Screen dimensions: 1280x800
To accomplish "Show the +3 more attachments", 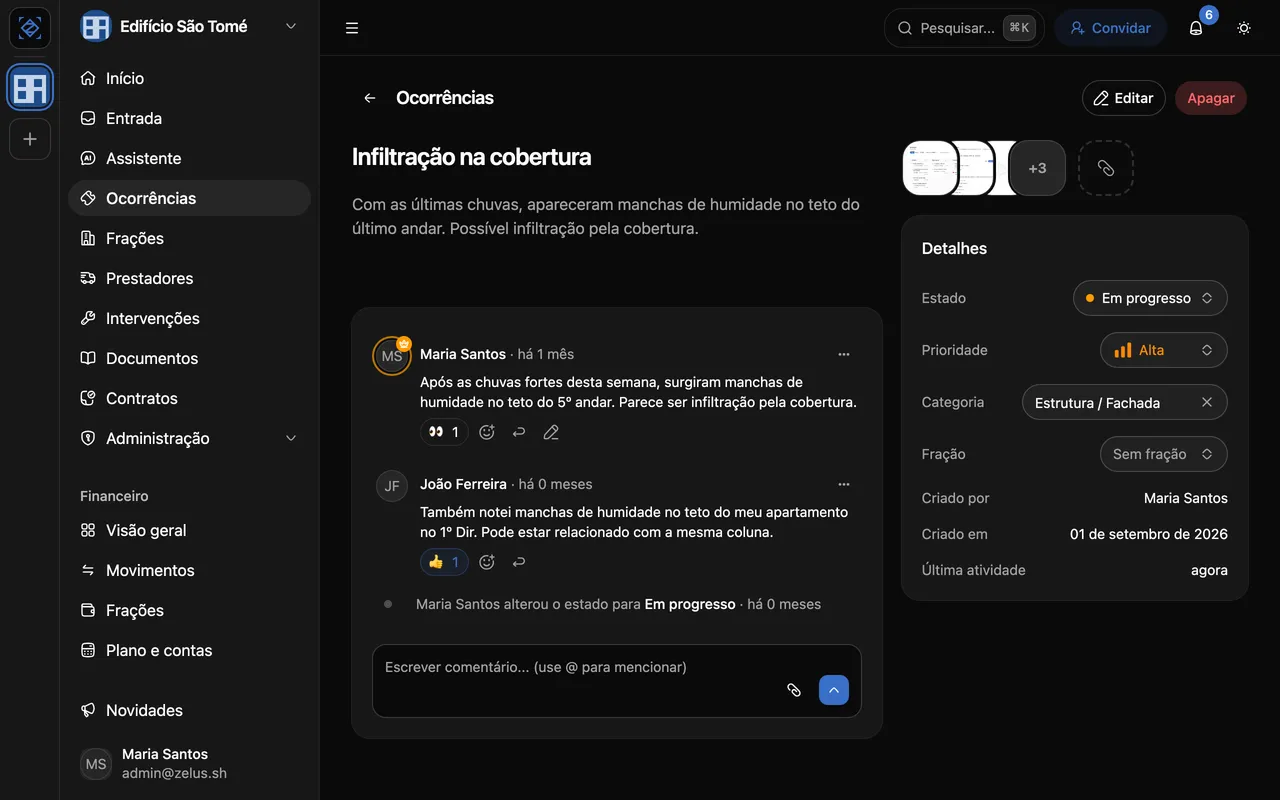I will coord(1038,168).
